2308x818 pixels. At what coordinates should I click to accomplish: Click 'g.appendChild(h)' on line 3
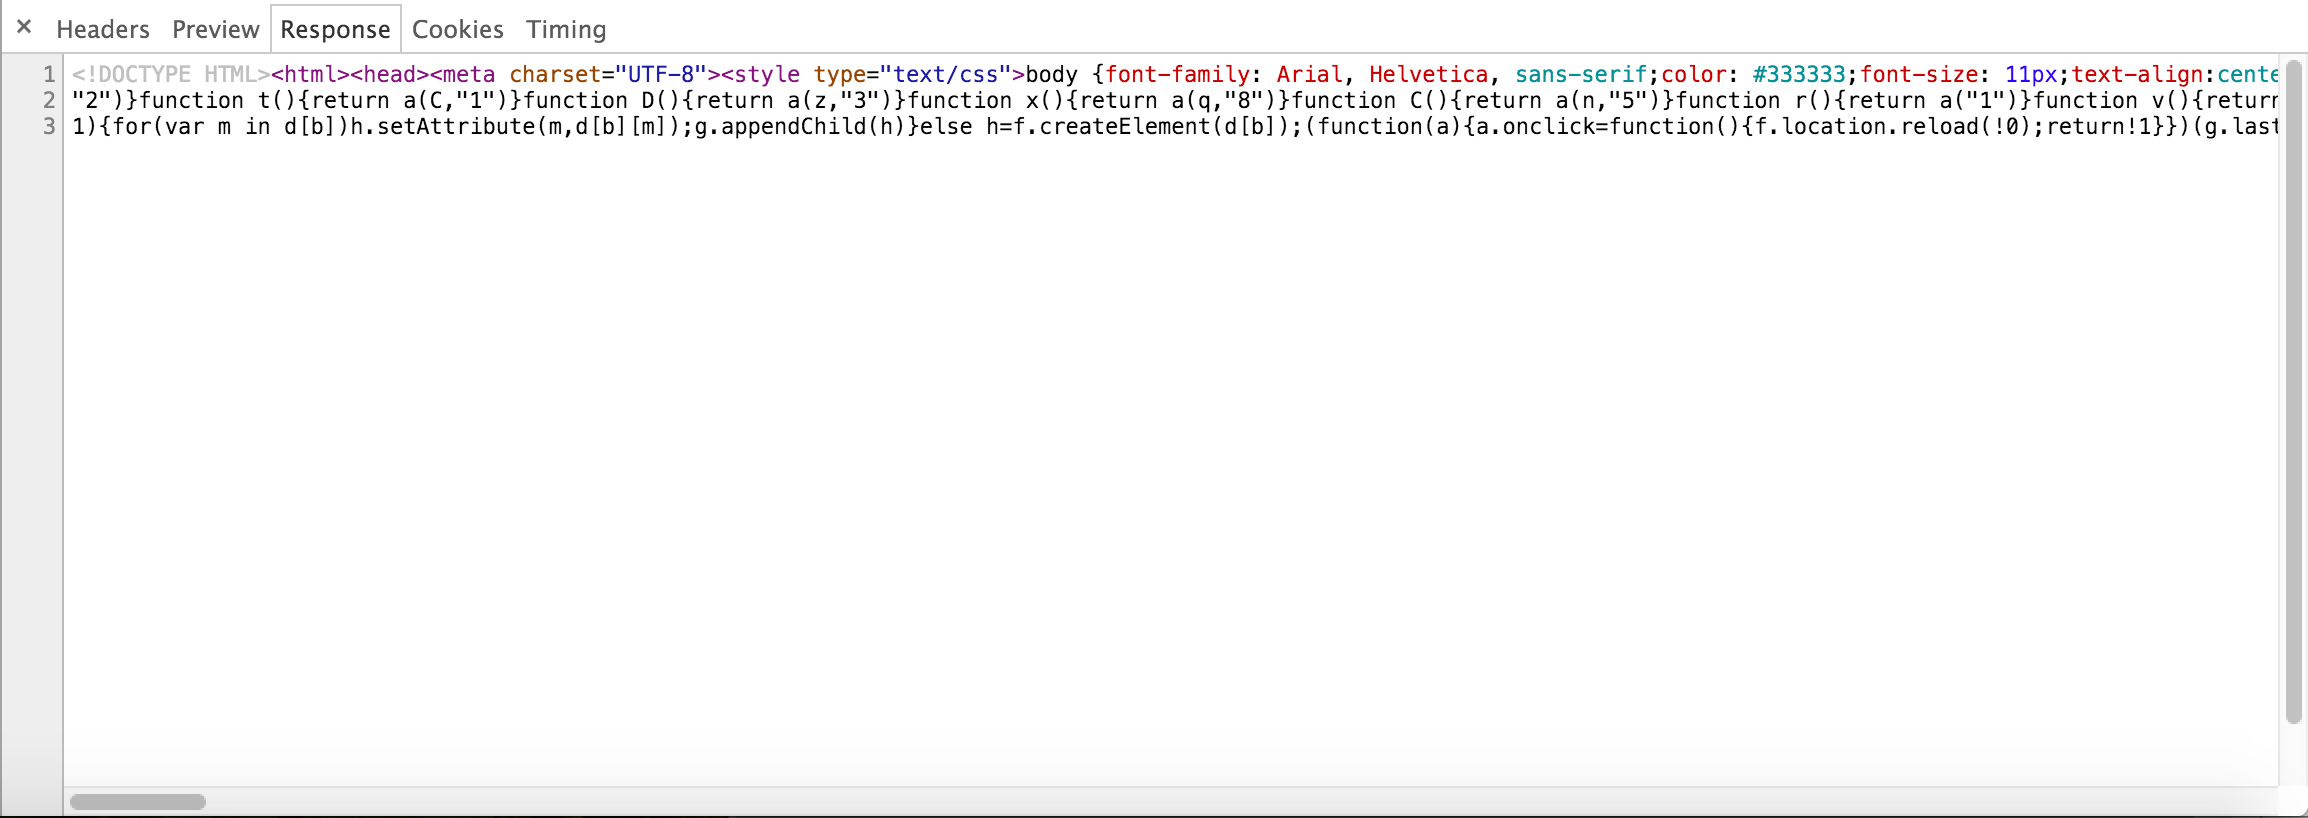point(800,126)
